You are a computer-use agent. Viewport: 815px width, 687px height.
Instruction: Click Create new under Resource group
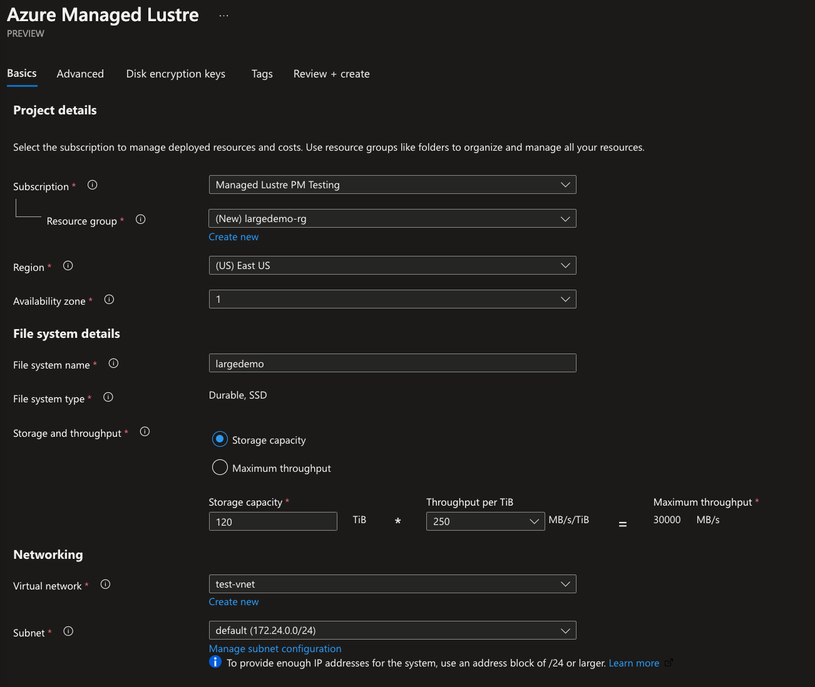click(x=233, y=237)
